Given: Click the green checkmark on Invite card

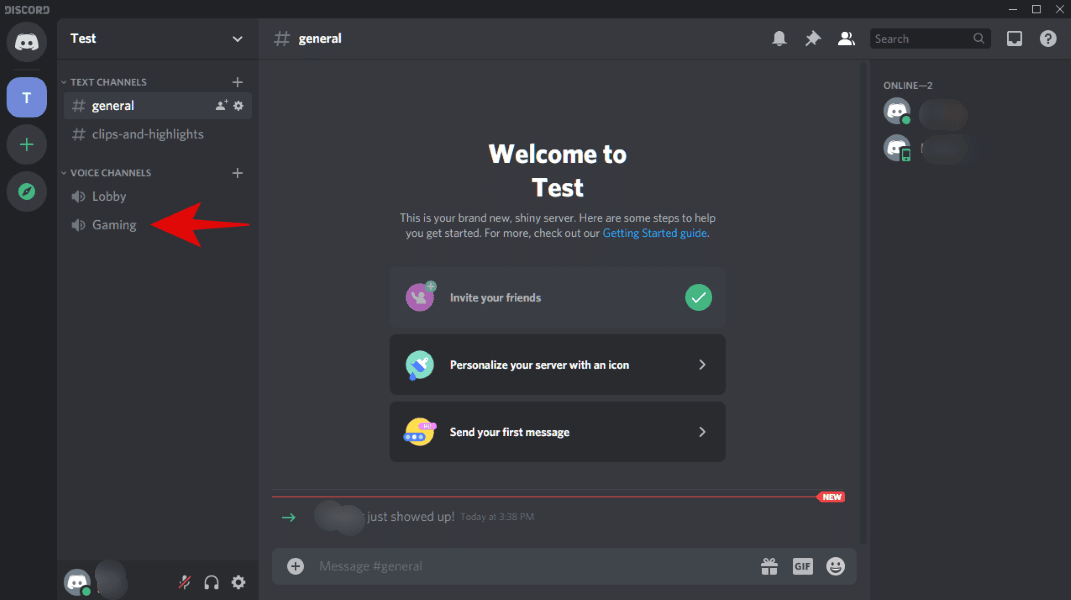Looking at the screenshot, I should point(698,297).
